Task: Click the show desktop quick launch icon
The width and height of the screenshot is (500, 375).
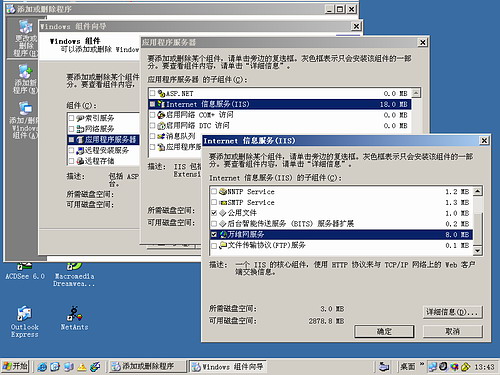Action: (x=69, y=367)
